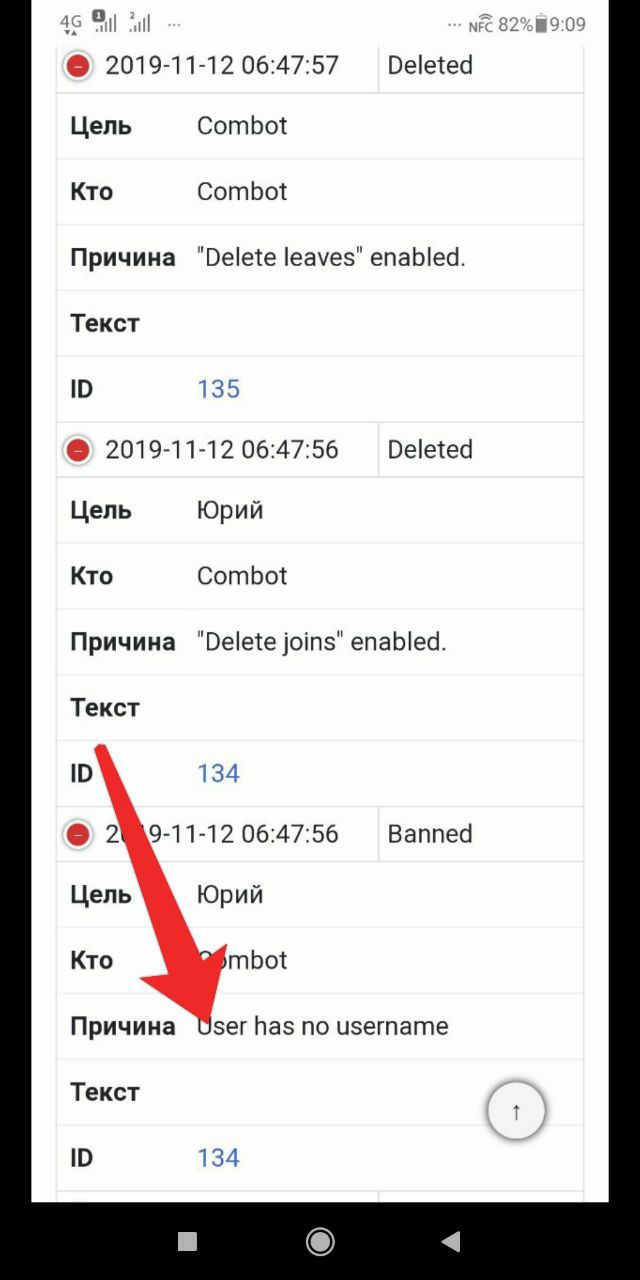Tap the Android recent apps square icon
The image size is (640, 1280).
click(x=187, y=1242)
